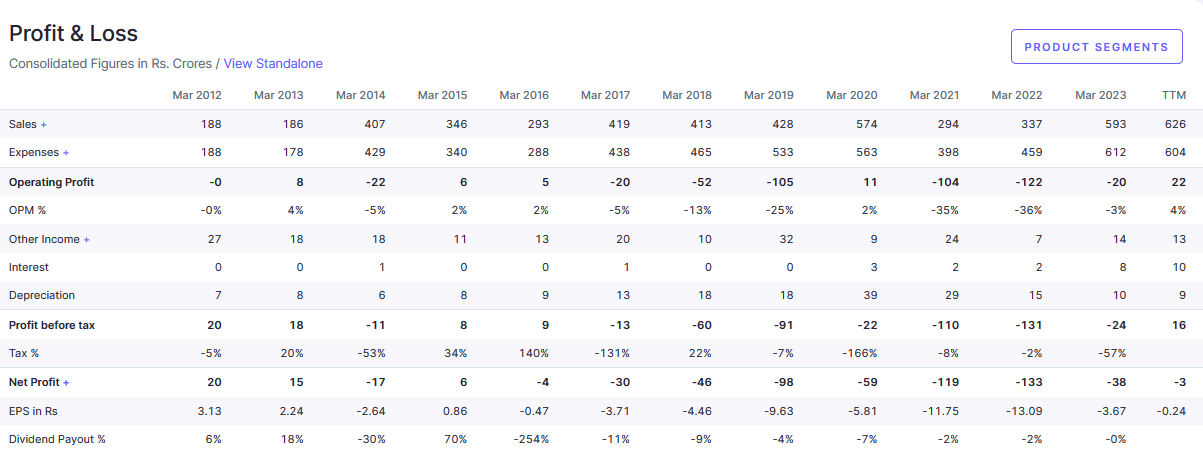Click the TTM Sales value 626
The image size is (1203, 458).
[x=1174, y=124]
